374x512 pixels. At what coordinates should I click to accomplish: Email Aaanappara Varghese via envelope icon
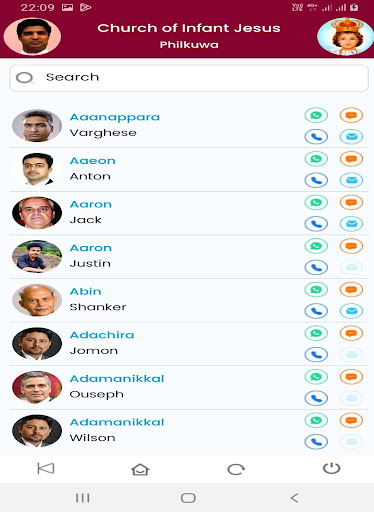point(351,137)
